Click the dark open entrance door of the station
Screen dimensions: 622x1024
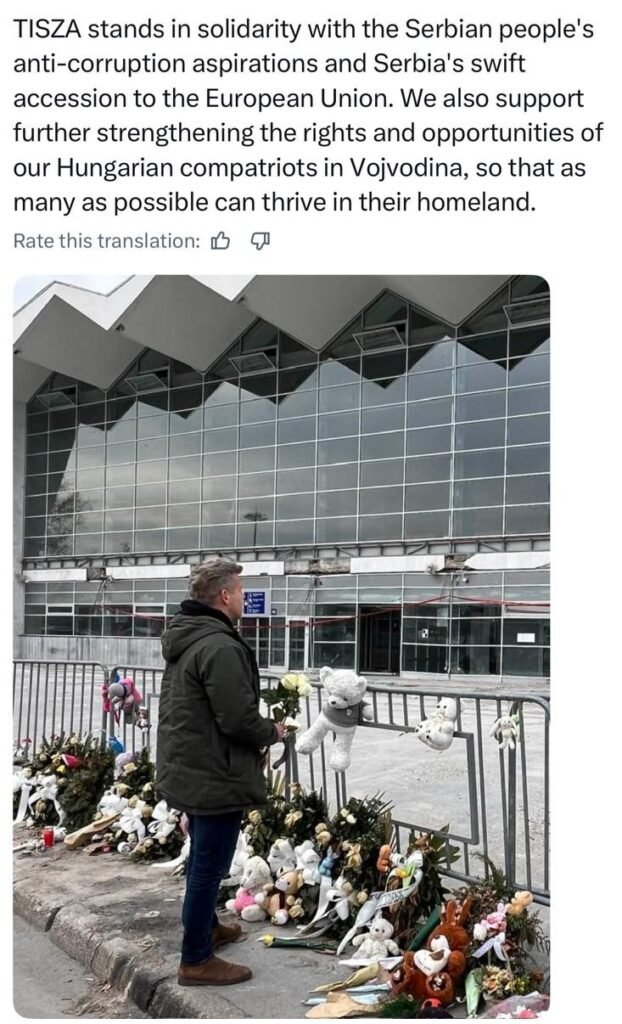pos(379,640)
